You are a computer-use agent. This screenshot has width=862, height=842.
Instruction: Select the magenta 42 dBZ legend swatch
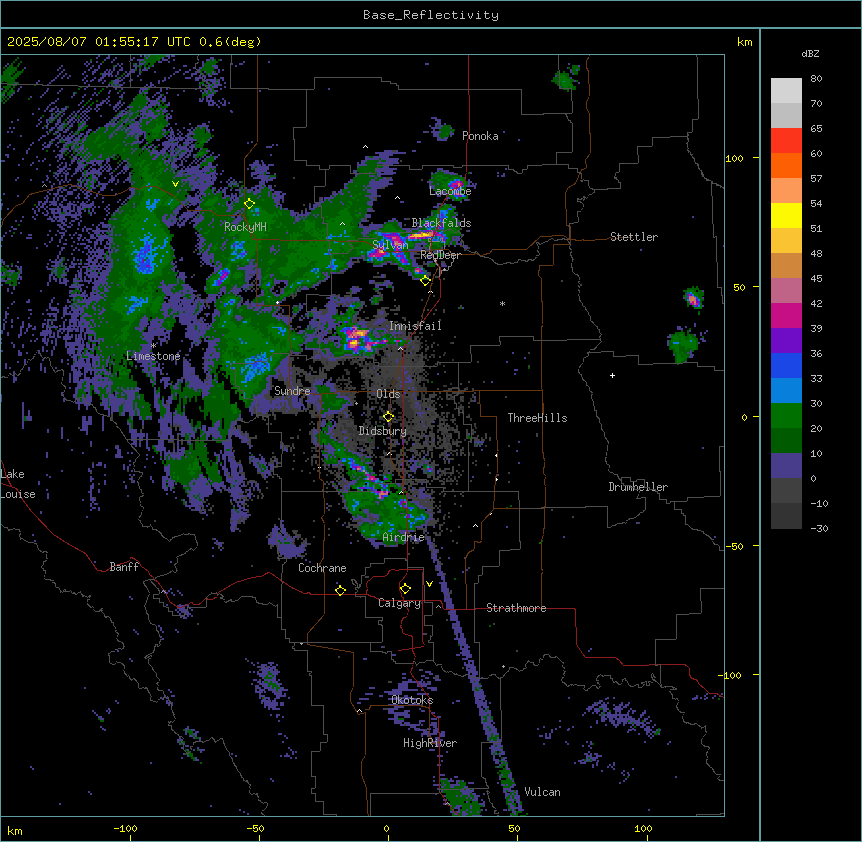[786, 315]
